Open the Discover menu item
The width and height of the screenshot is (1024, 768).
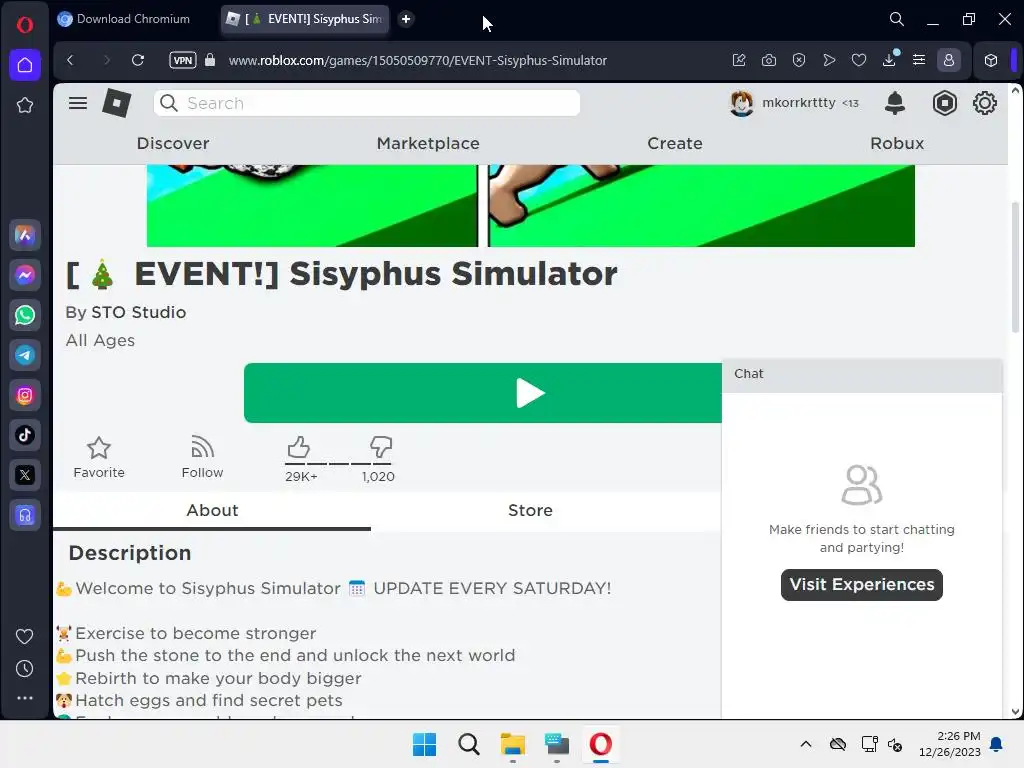[x=173, y=143]
